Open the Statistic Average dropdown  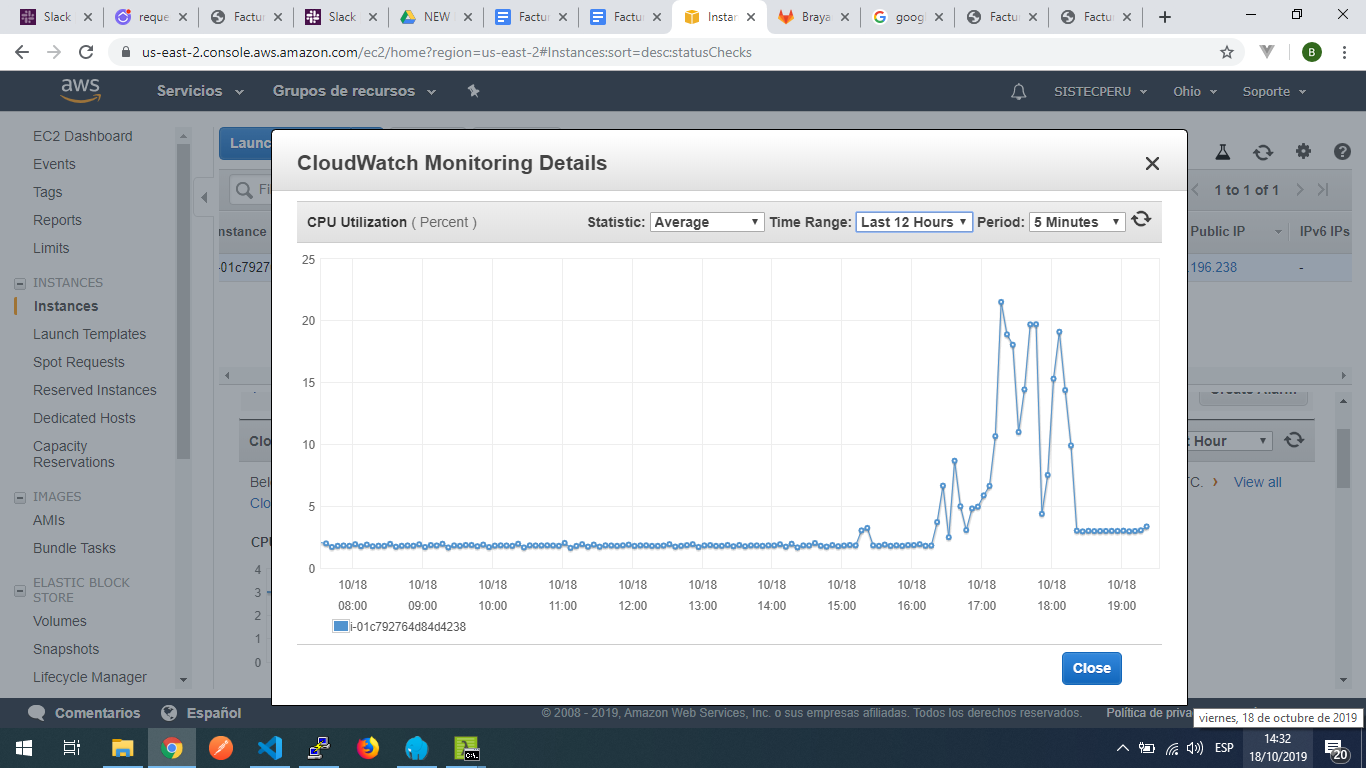pos(707,222)
